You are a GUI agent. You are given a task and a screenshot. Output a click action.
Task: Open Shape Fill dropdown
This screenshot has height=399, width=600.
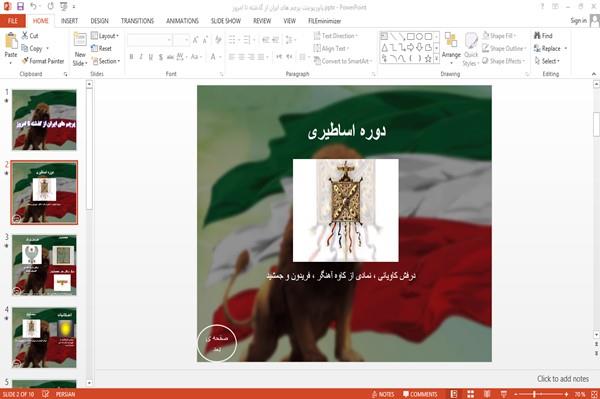pos(499,36)
